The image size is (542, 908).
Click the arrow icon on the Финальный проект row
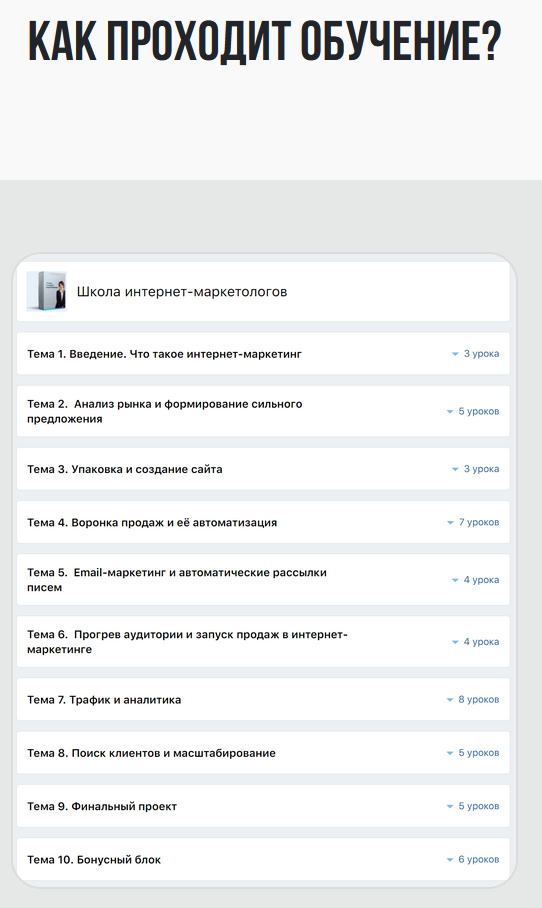pyautogui.click(x=450, y=806)
